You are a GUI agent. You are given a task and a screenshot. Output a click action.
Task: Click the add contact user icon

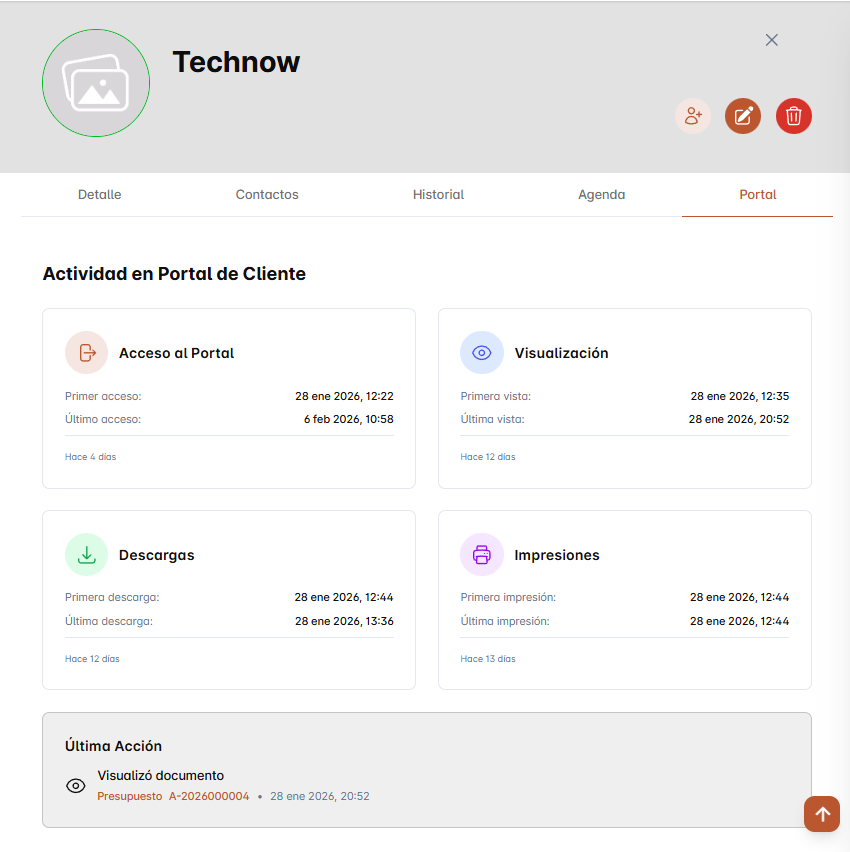[x=693, y=116]
